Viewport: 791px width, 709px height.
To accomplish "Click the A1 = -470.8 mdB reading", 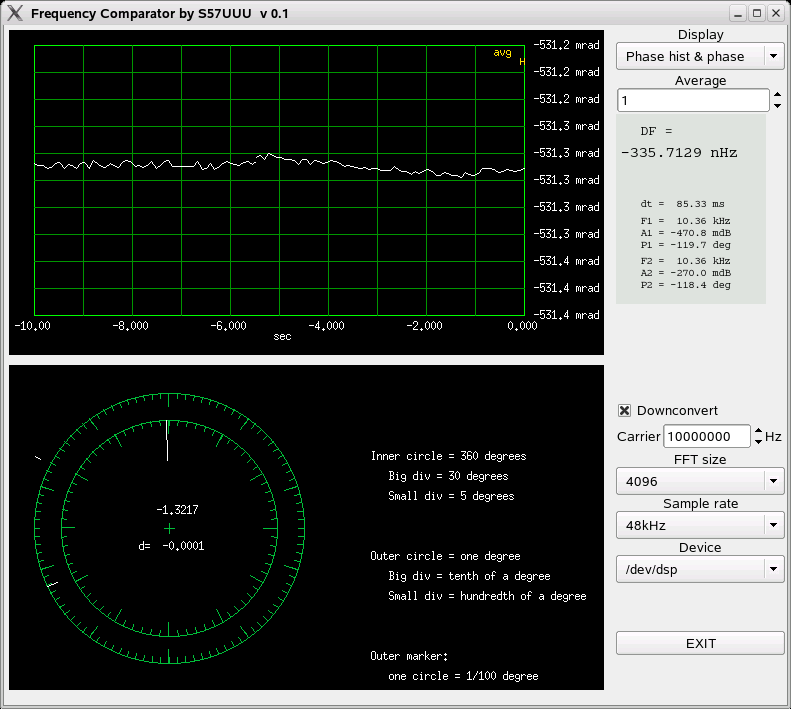I will [686, 233].
